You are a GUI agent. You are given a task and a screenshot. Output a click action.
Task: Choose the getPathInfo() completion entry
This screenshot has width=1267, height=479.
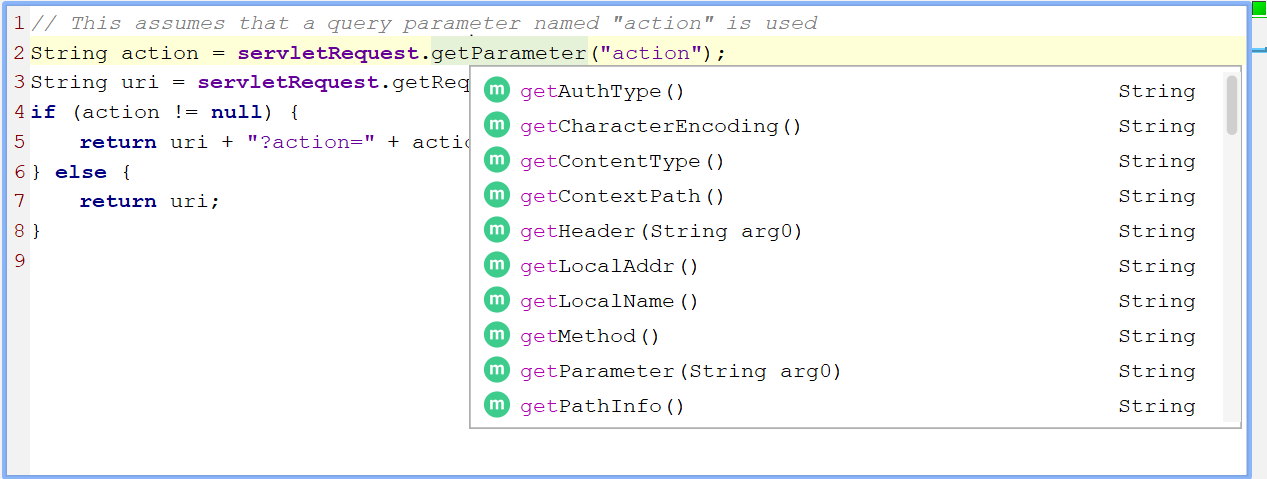tap(602, 406)
